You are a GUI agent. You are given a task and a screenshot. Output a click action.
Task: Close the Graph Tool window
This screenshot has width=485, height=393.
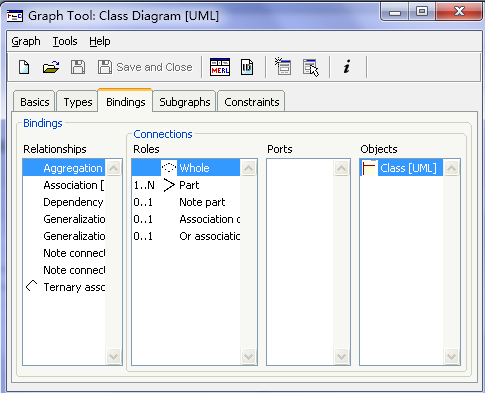click(x=459, y=12)
